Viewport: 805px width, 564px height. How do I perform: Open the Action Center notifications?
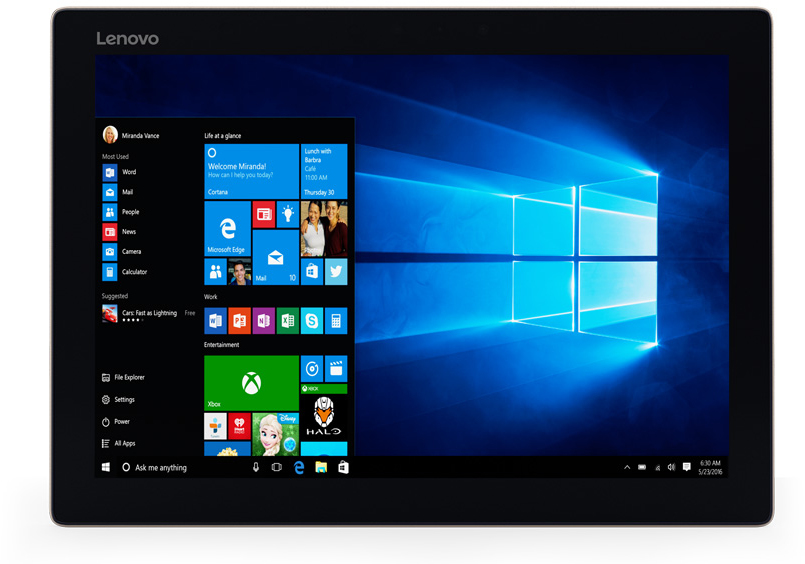(x=686, y=467)
